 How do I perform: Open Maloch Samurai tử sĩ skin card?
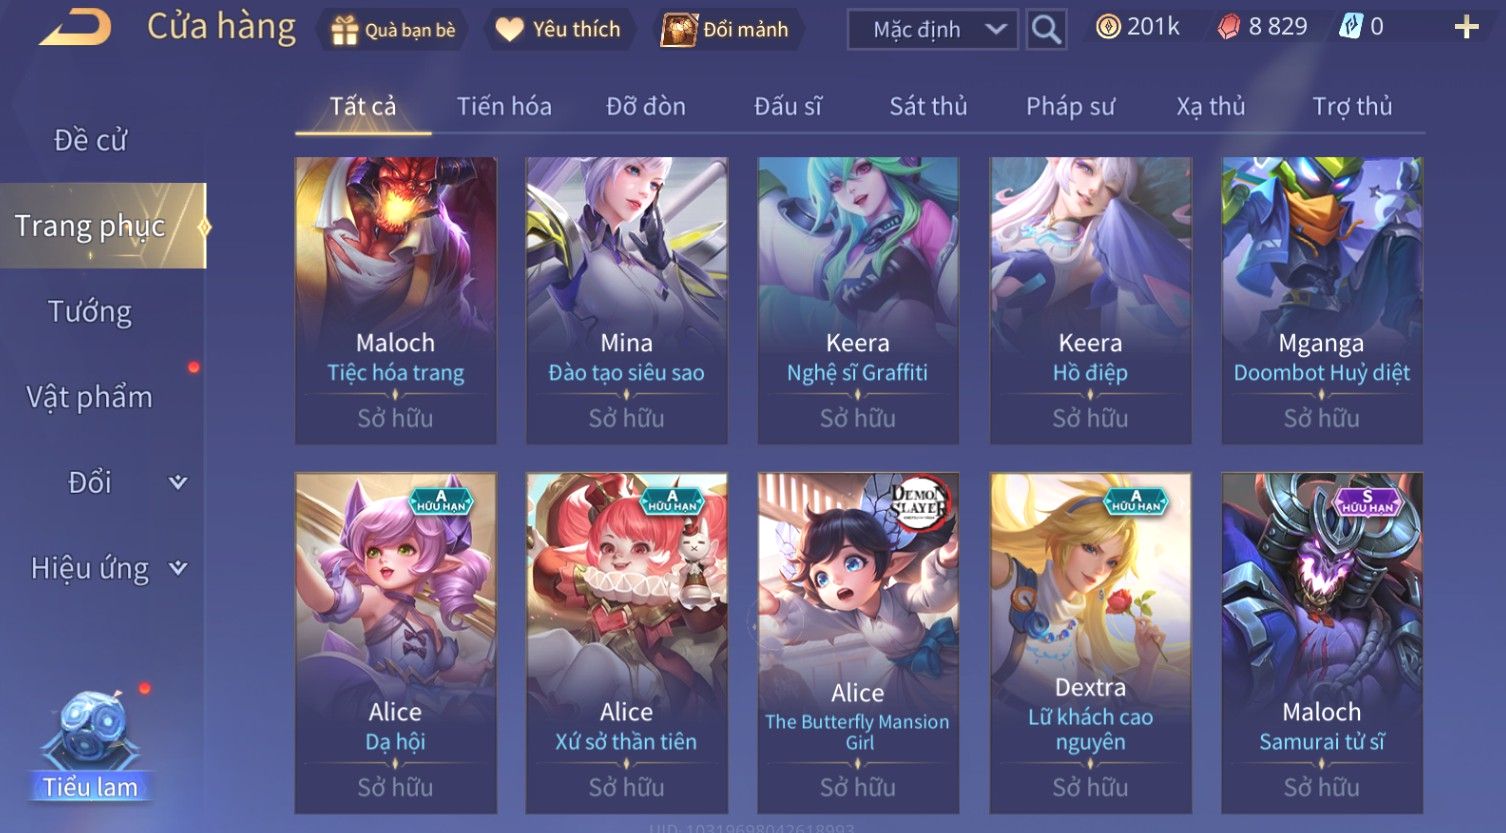1322,642
